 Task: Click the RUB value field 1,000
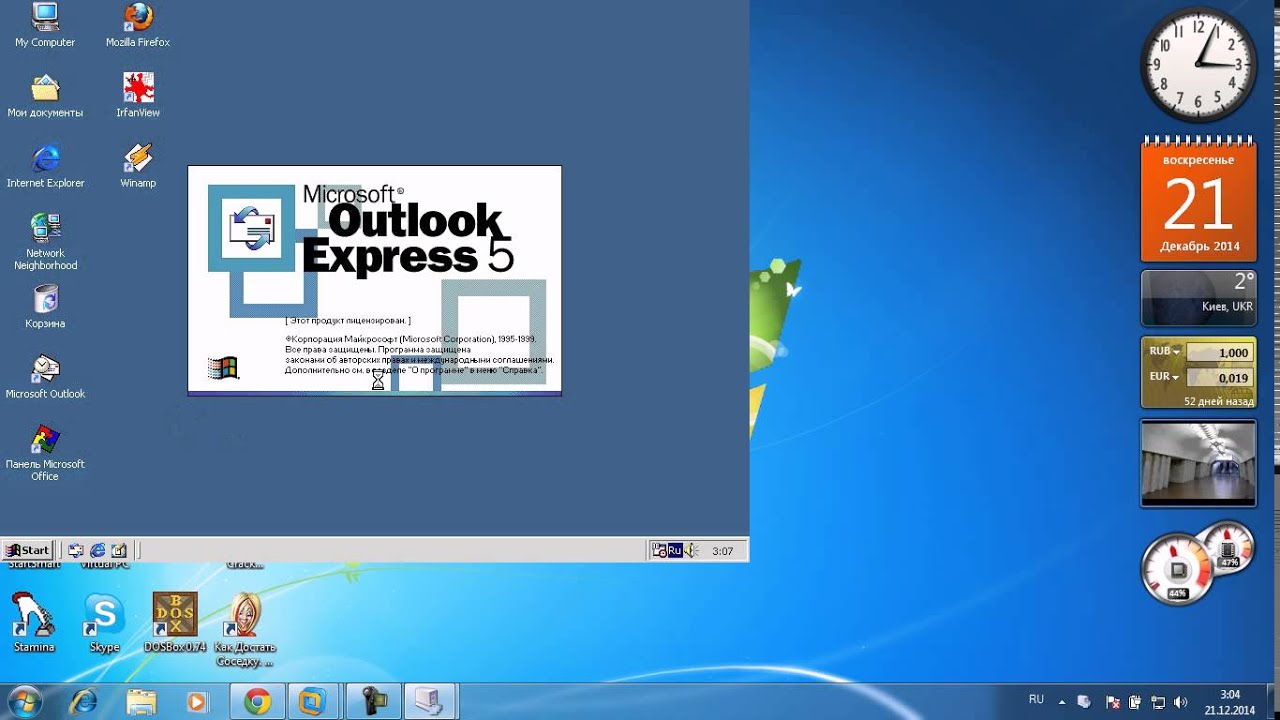click(x=1219, y=353)
